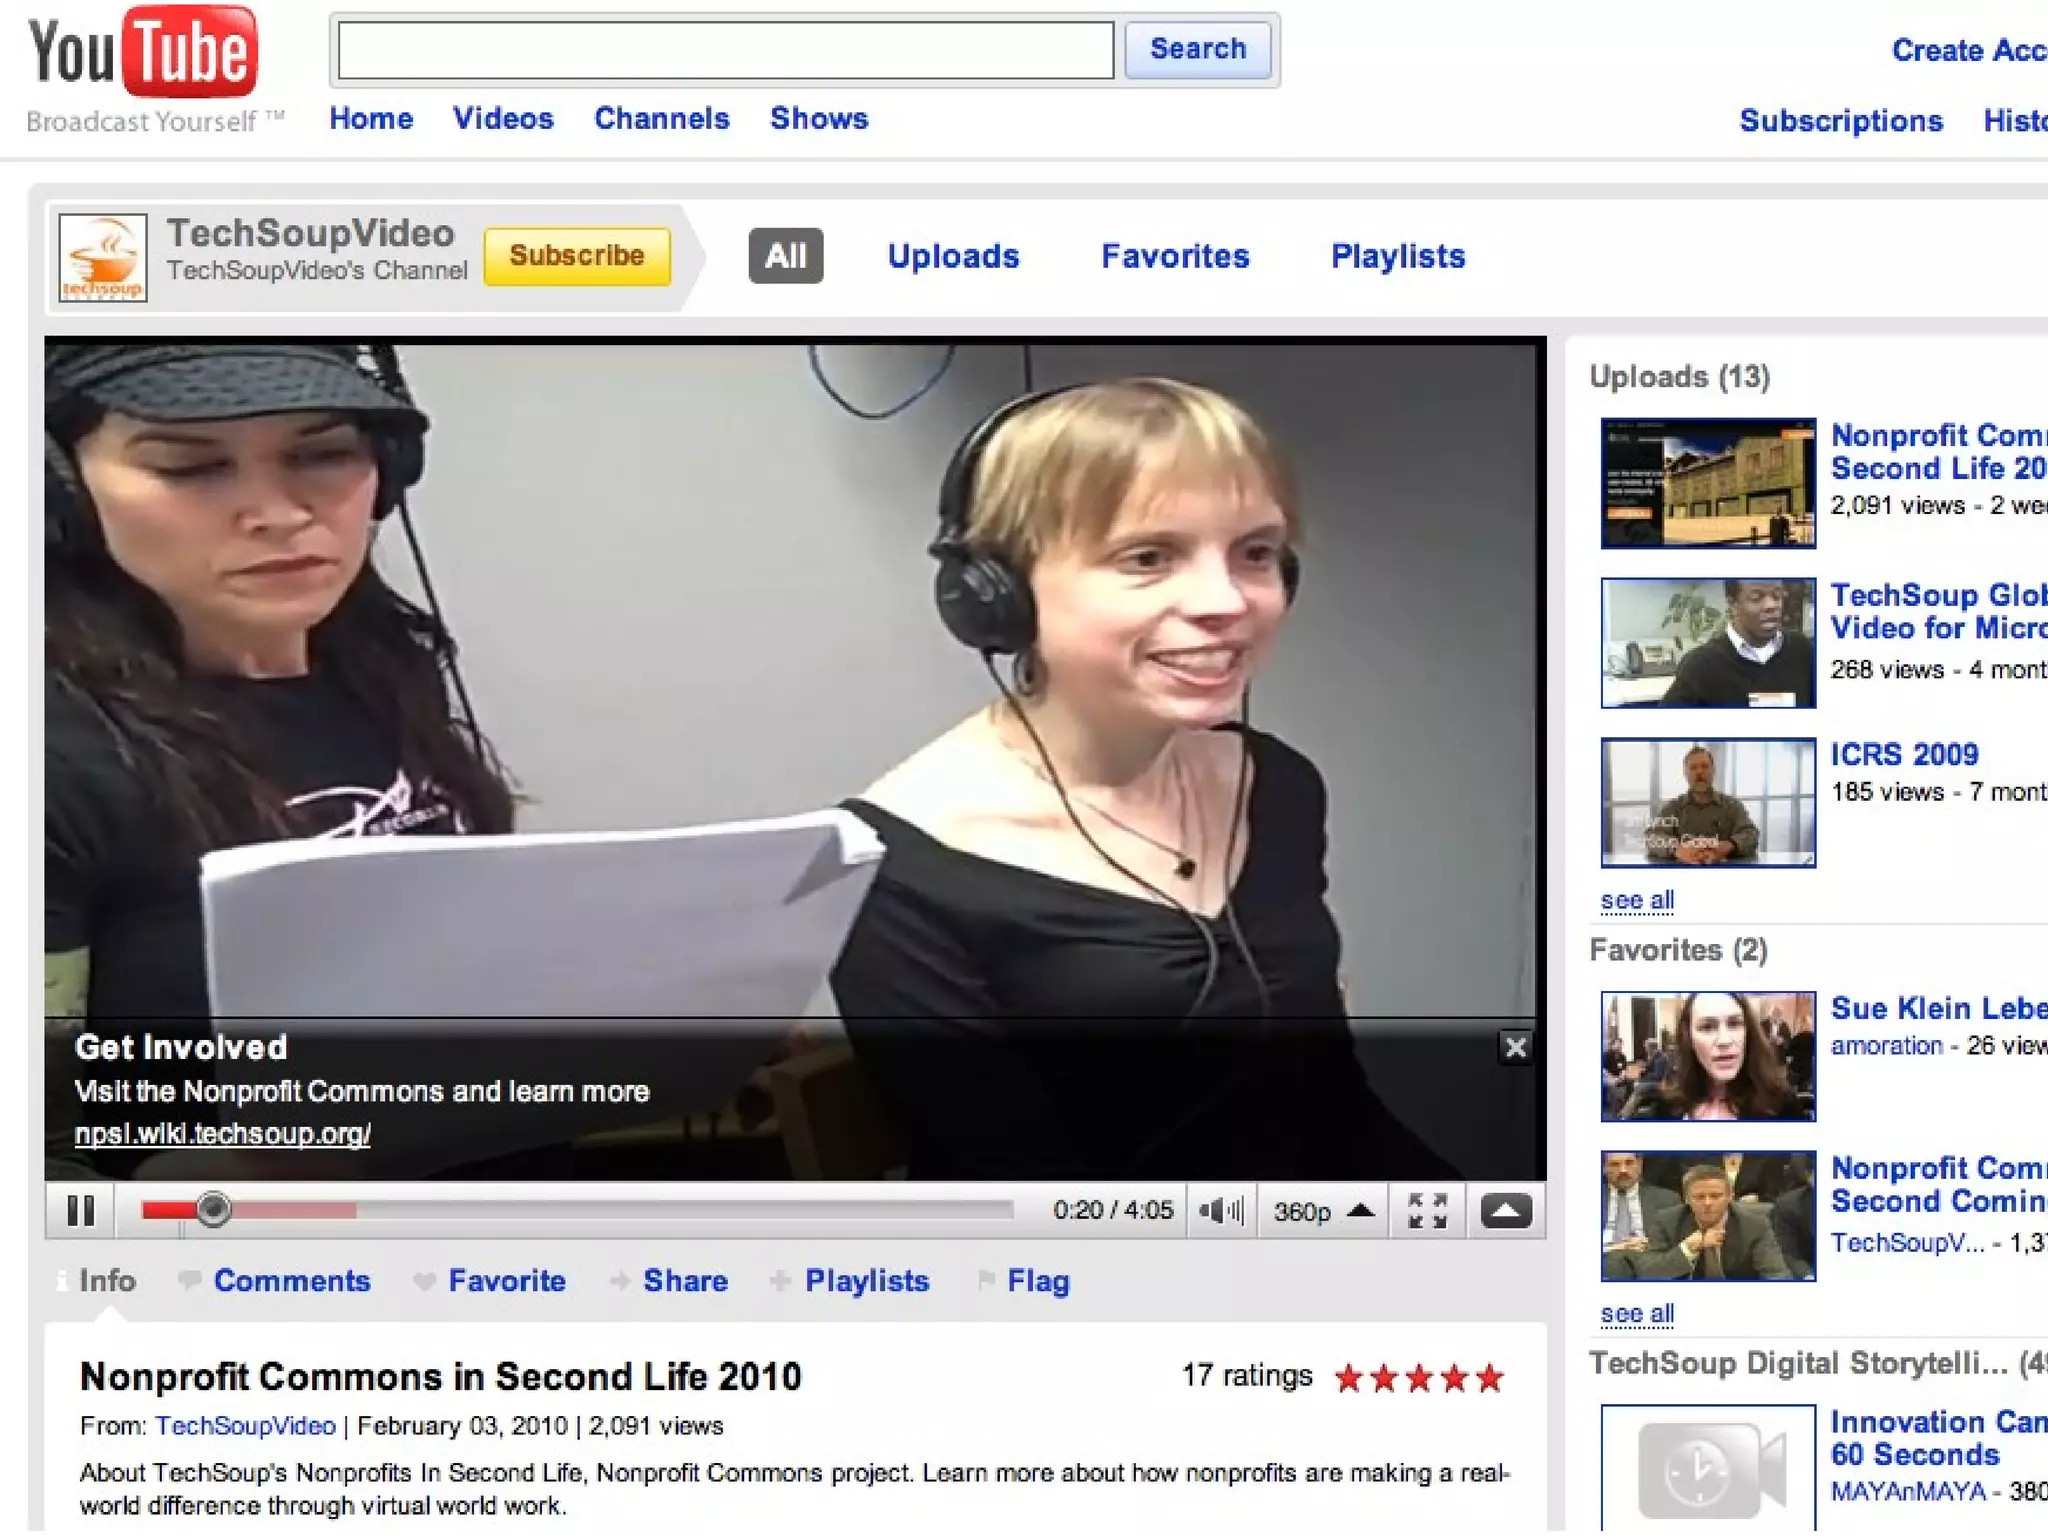This screenshot has height=1536, width=2048.
Task: Pause the playing video
Action: pos(80,1211)
